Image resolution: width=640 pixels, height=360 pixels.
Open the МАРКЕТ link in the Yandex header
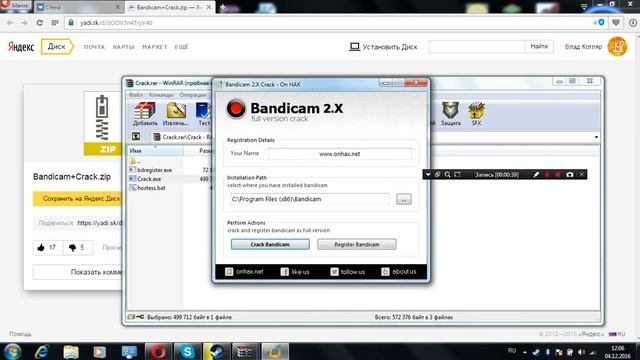click(155, 47)
